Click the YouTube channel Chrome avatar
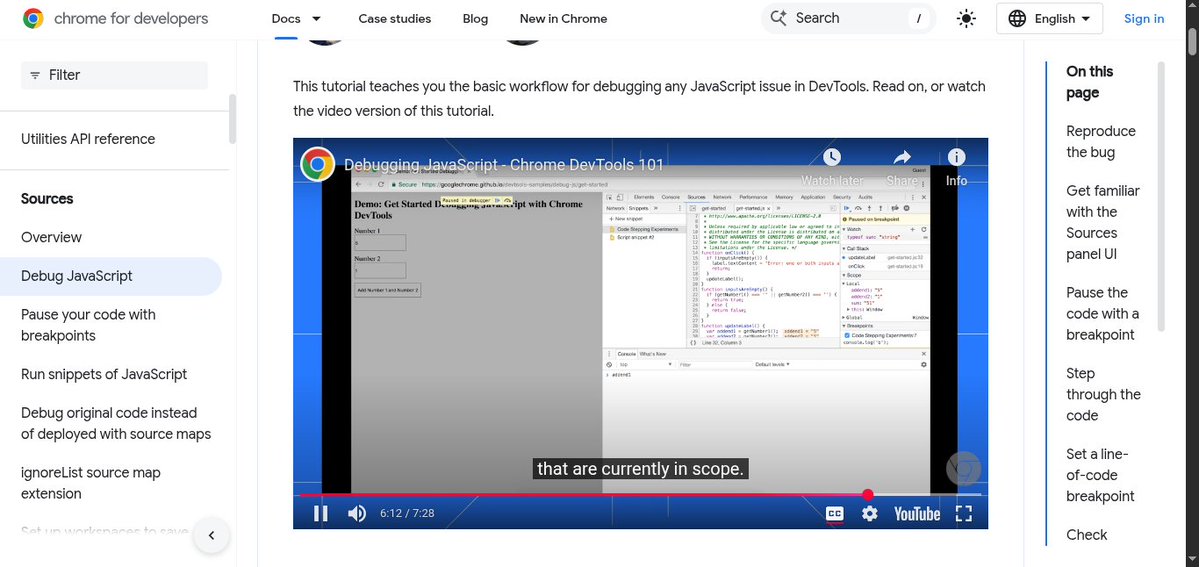 click(317, 165)
